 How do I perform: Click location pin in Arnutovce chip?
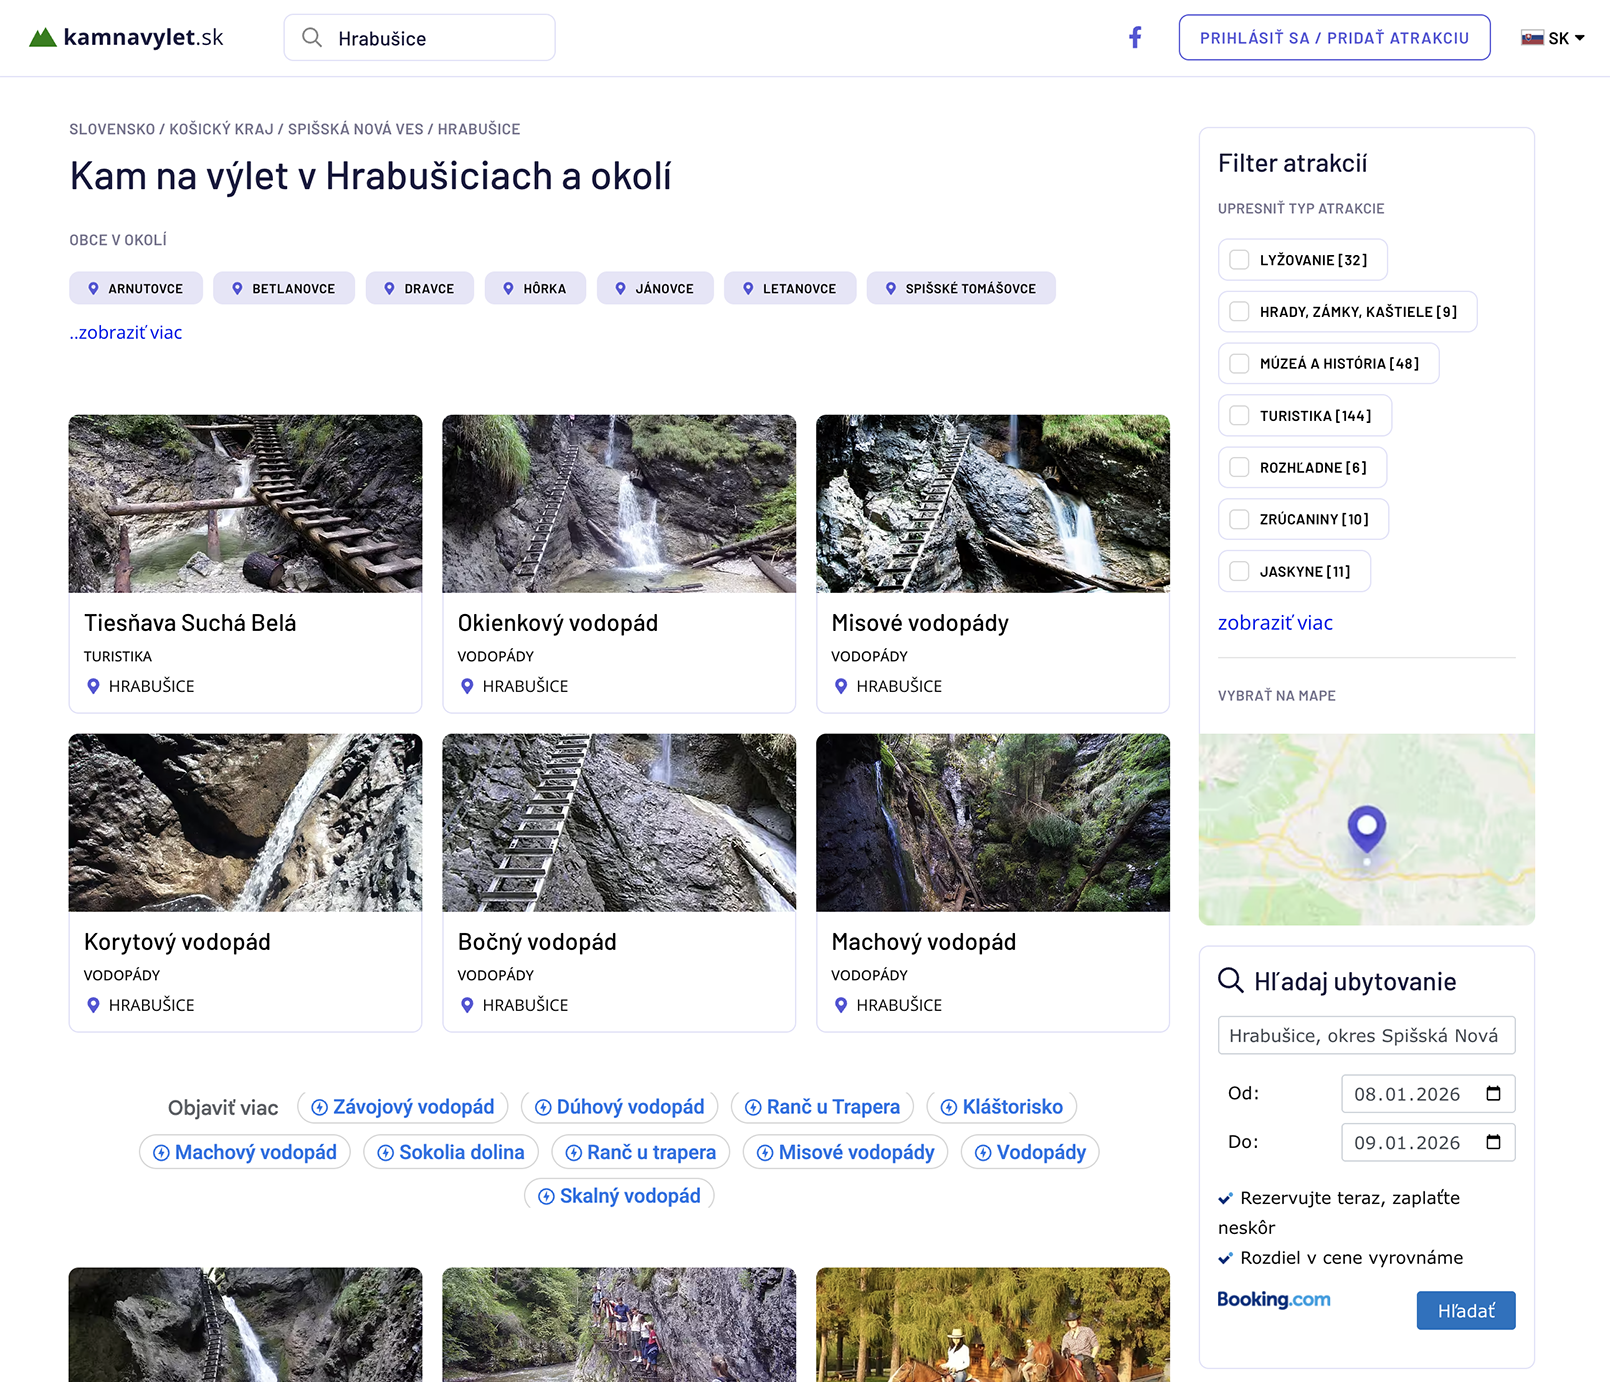point(93,288)
